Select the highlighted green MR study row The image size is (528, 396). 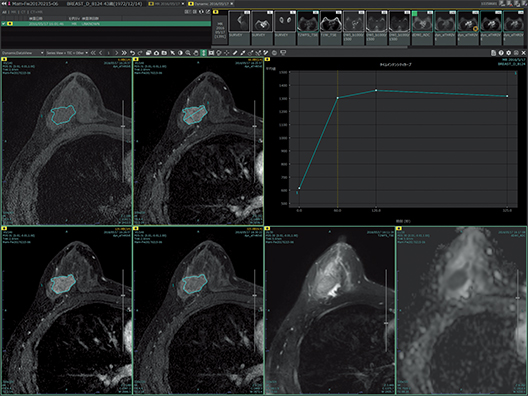[x=106, y=24]
